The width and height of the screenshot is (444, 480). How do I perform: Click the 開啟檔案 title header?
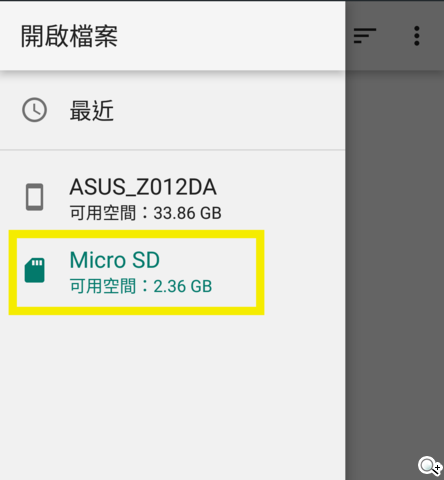69,36
